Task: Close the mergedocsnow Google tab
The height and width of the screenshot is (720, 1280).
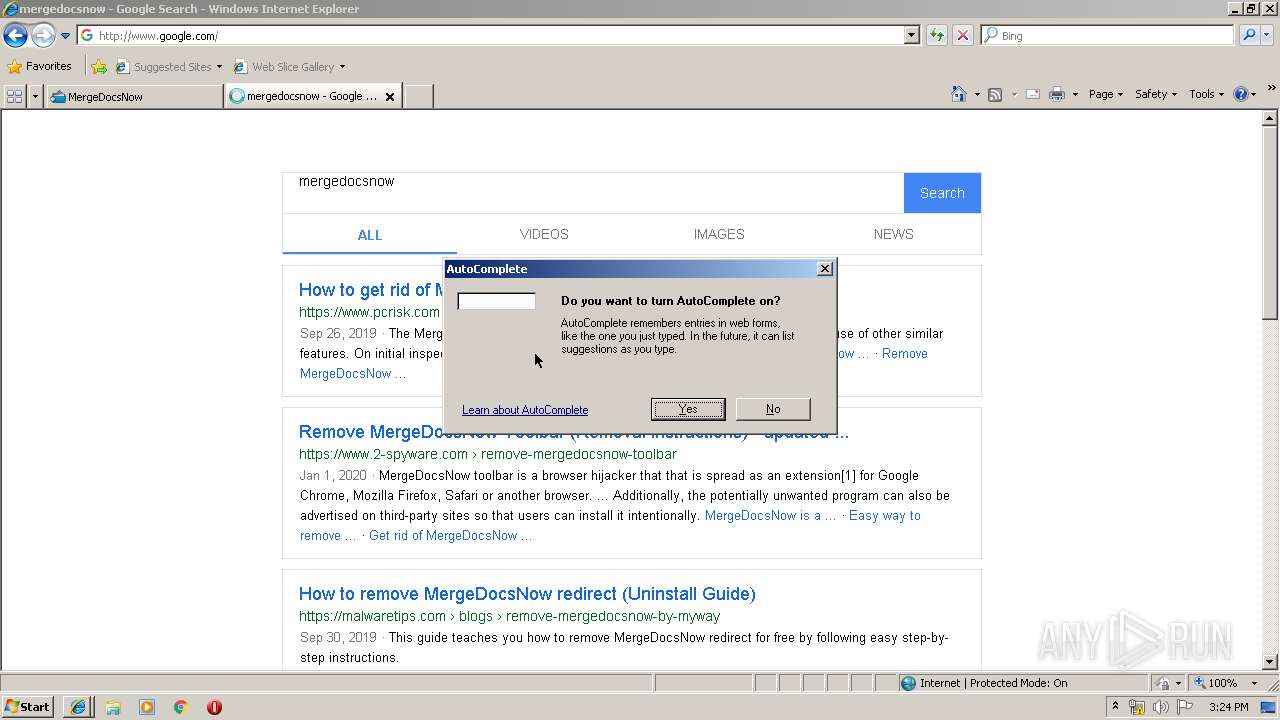Action: 390,97
